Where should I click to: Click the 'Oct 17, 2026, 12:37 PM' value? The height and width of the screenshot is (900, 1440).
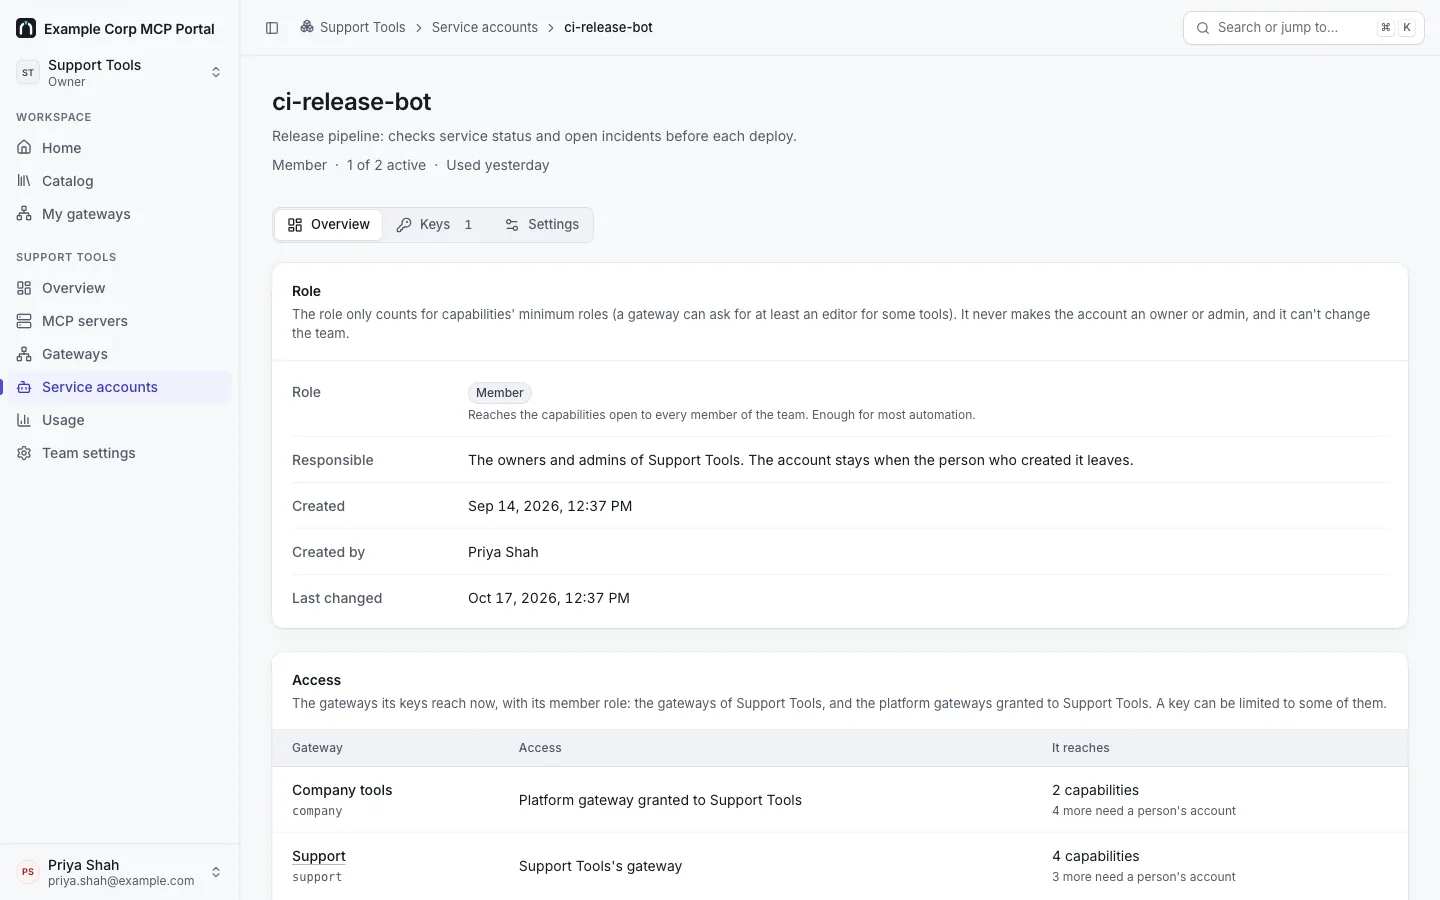pyautogui.click(x=549, y=598)
